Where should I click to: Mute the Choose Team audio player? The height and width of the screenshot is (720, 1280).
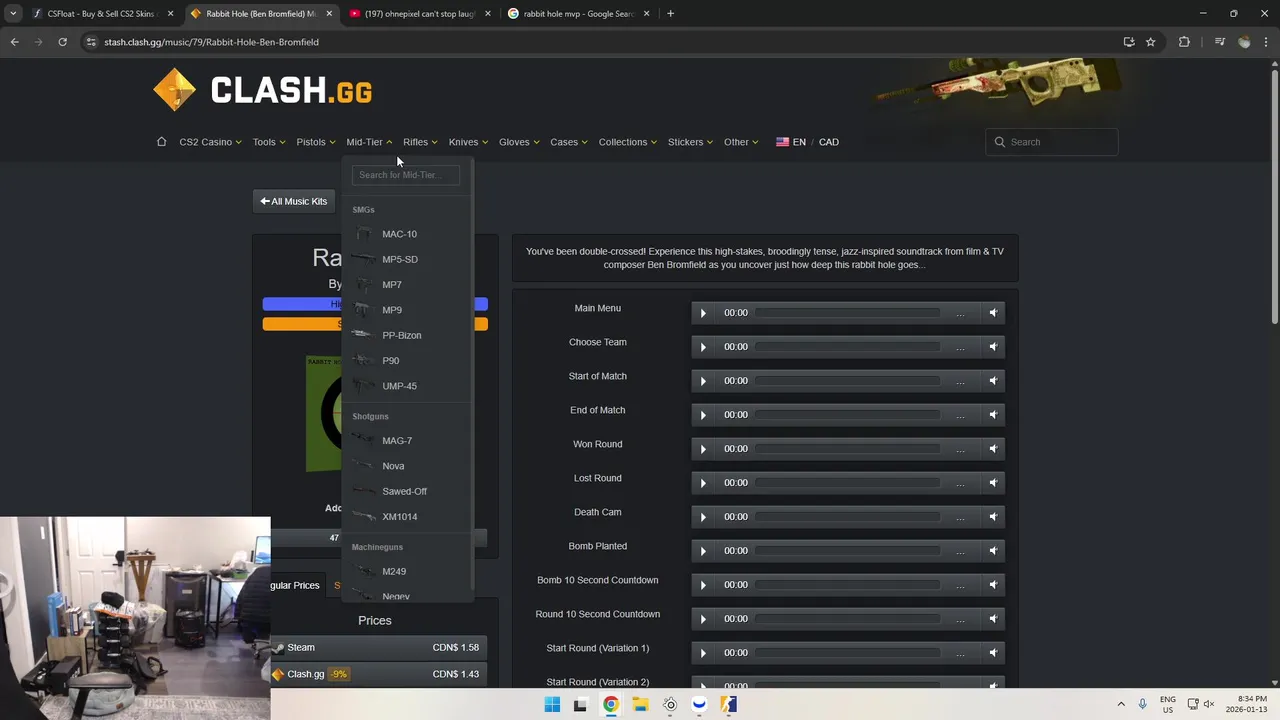point(993,347)
